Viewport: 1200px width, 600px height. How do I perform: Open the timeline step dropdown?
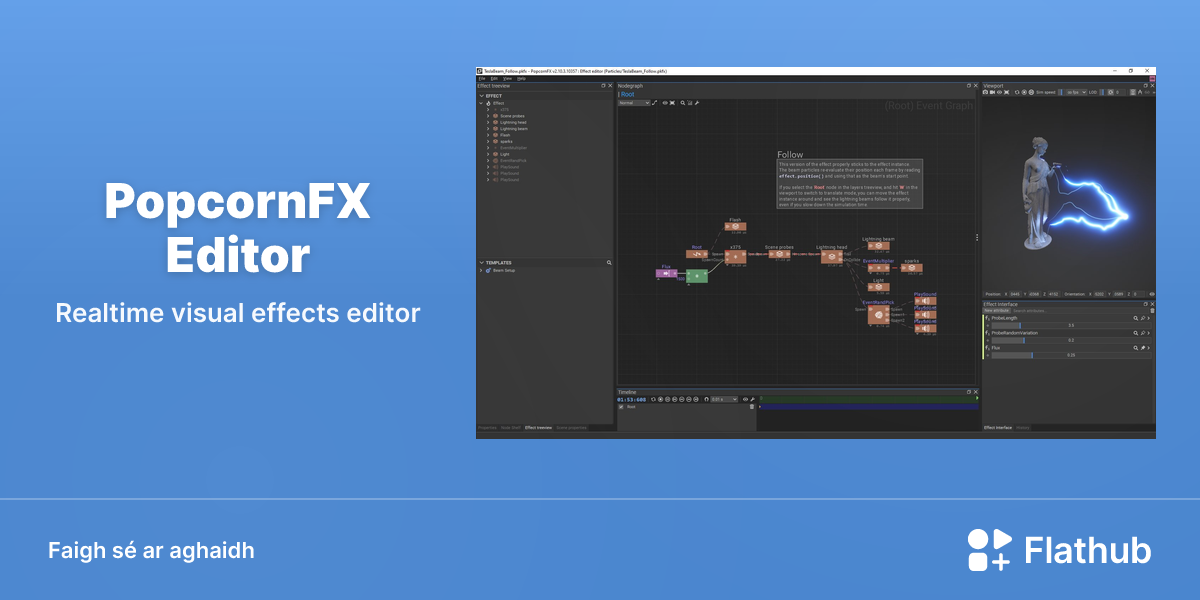pos(724,399)
